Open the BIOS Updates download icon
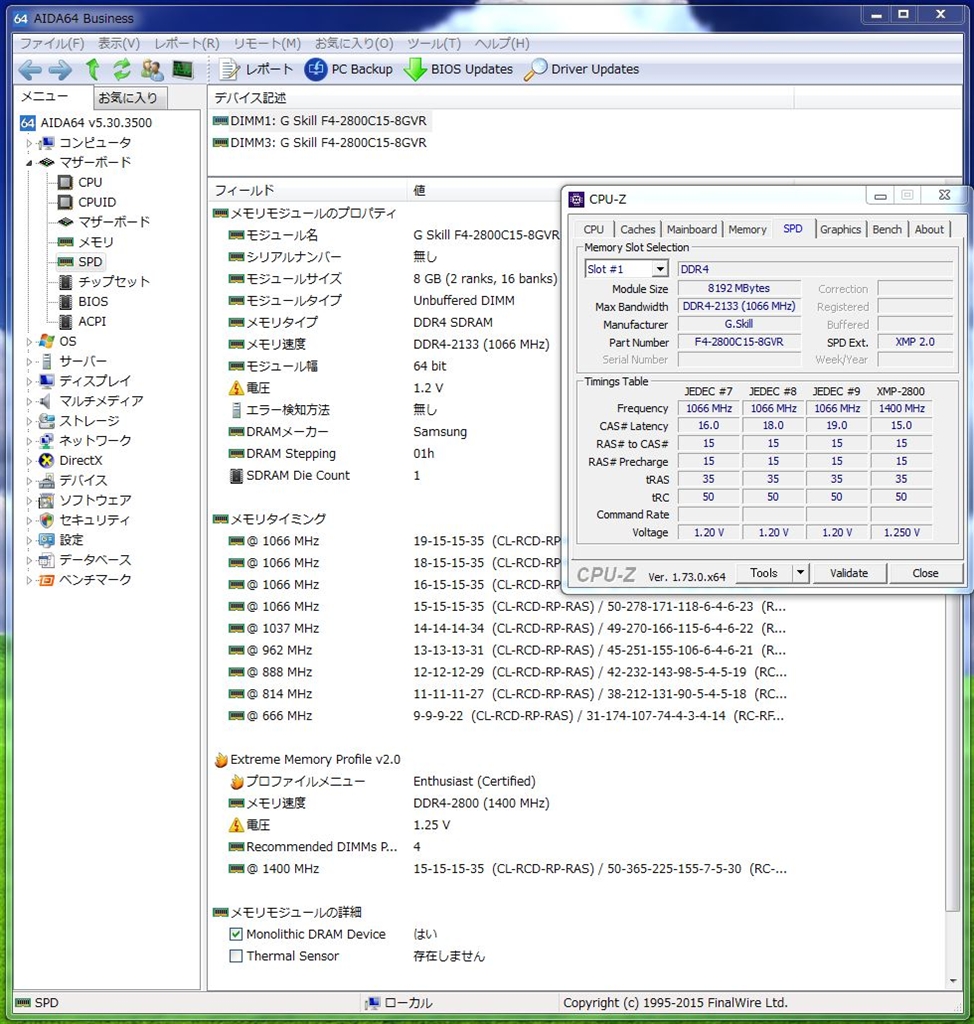974x1024 pixels. (x=415, y=69)
